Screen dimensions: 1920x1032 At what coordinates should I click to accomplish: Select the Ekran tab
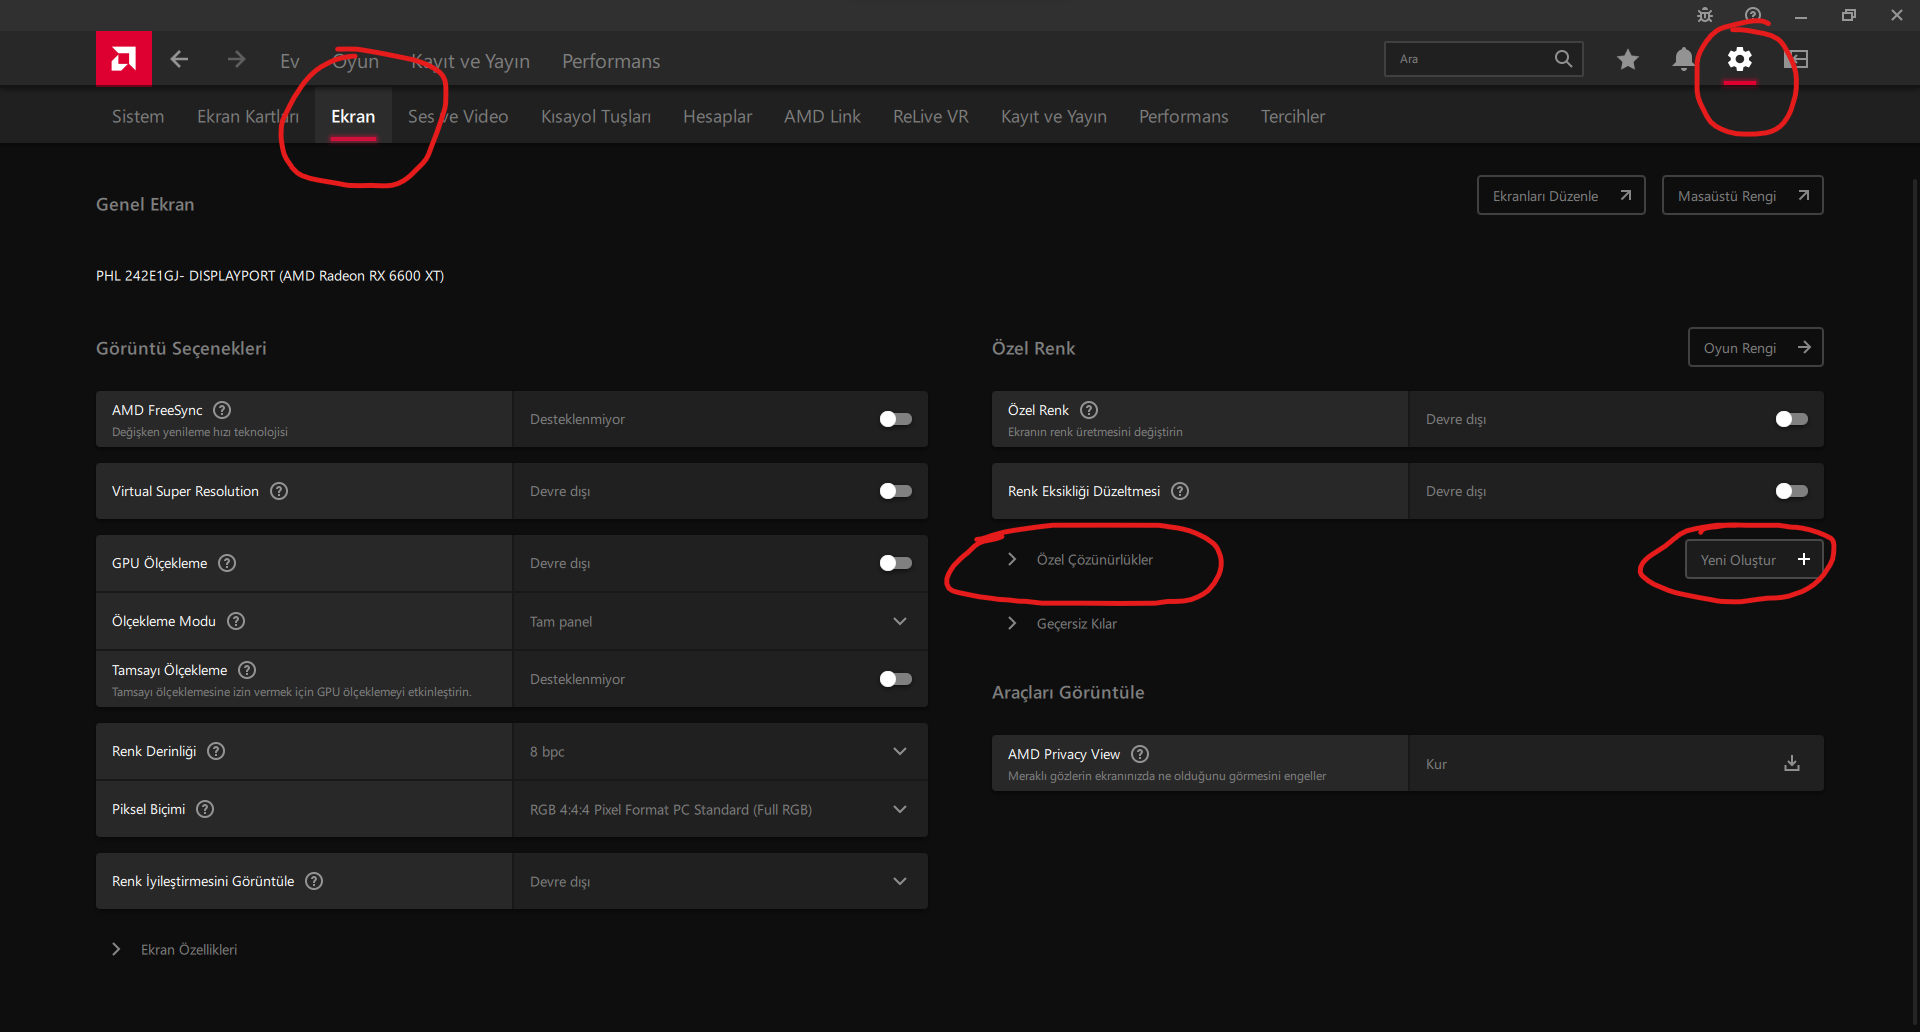[353, 116]
